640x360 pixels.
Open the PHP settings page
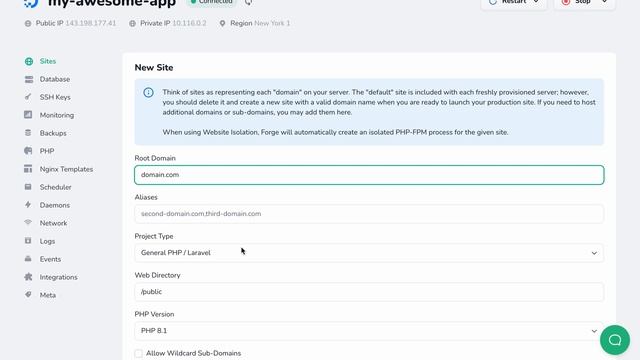(x=47, y=151)
